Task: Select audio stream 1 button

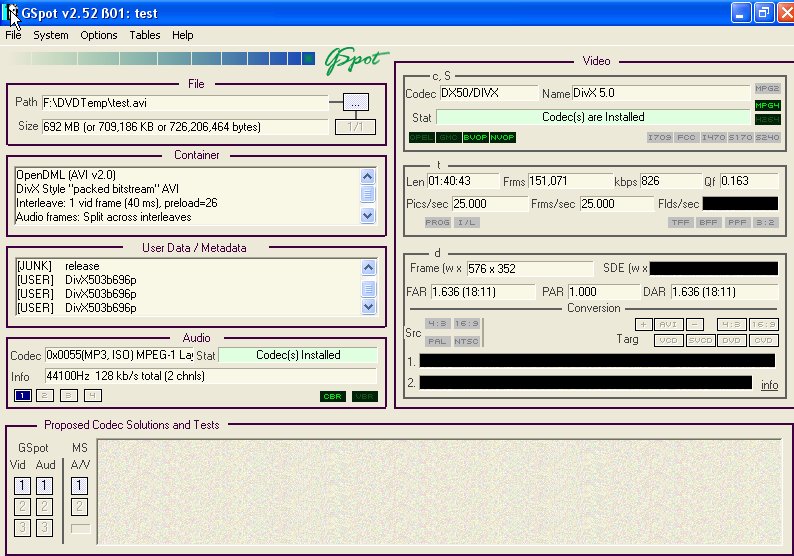Action: click(x=23, y=395)
